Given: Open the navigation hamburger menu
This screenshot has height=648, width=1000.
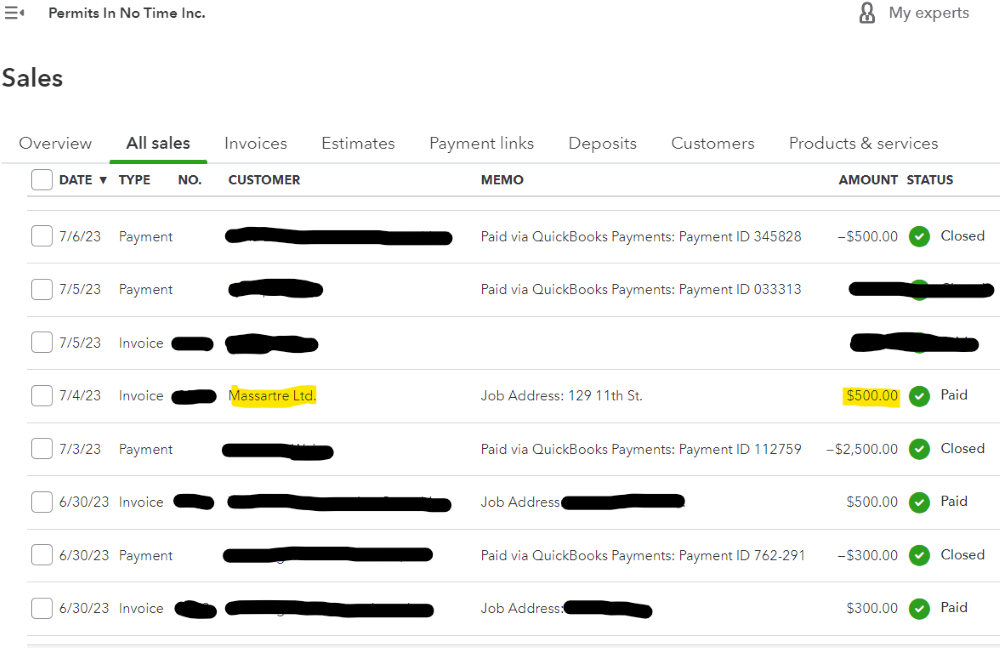Looking at the screenshot, I should pyautogui.click(x=14, y=13).
